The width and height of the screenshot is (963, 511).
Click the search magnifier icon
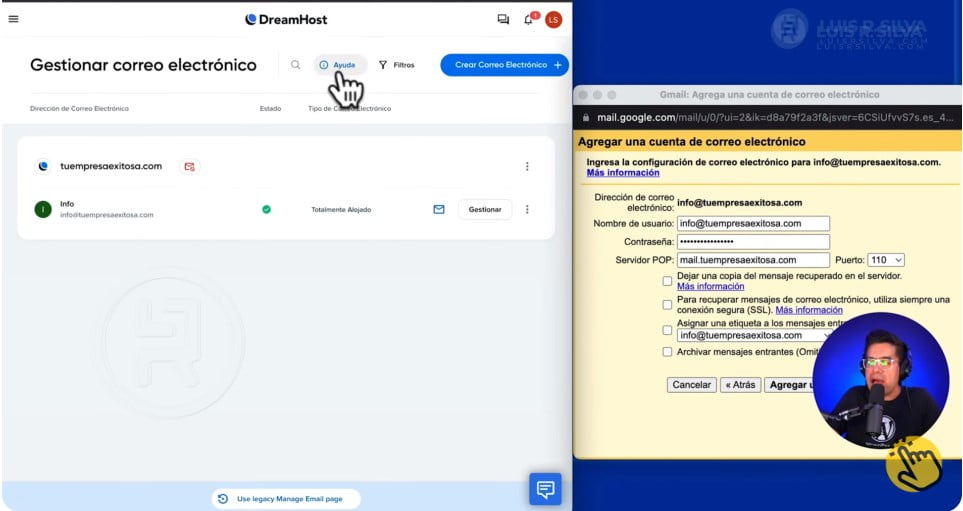(295, 64)
